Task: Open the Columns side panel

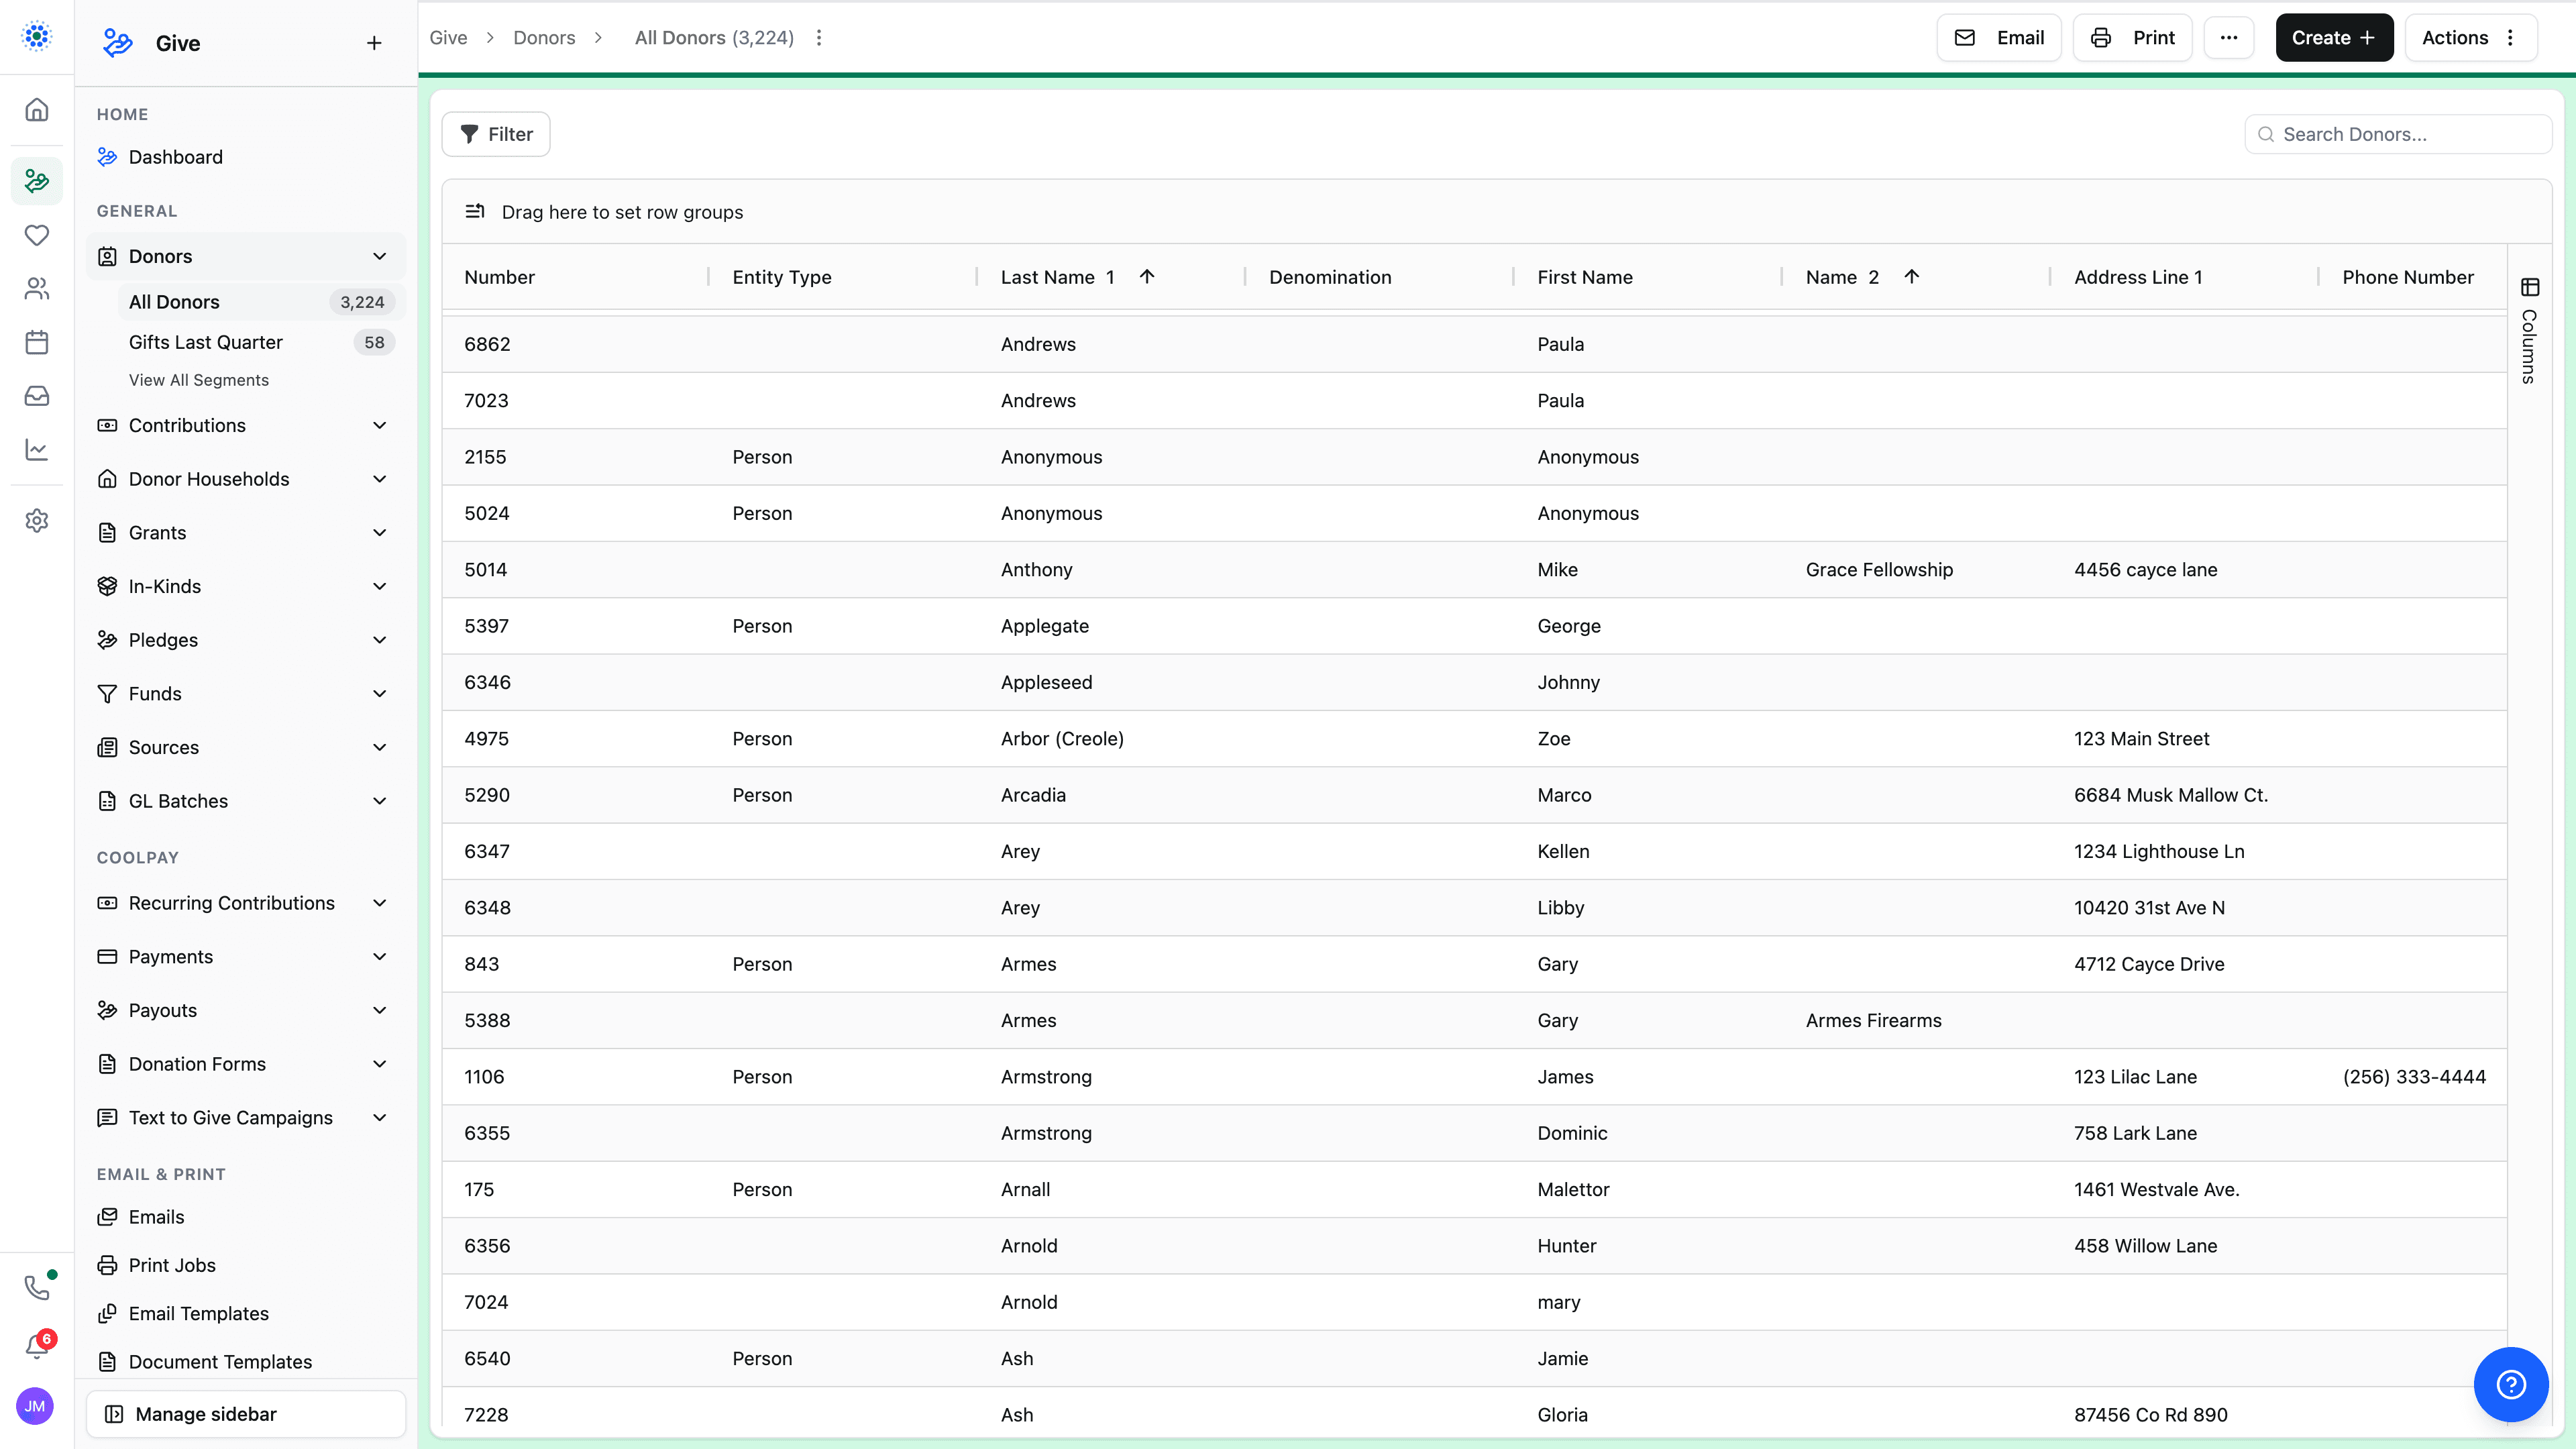Action: 2529,331
